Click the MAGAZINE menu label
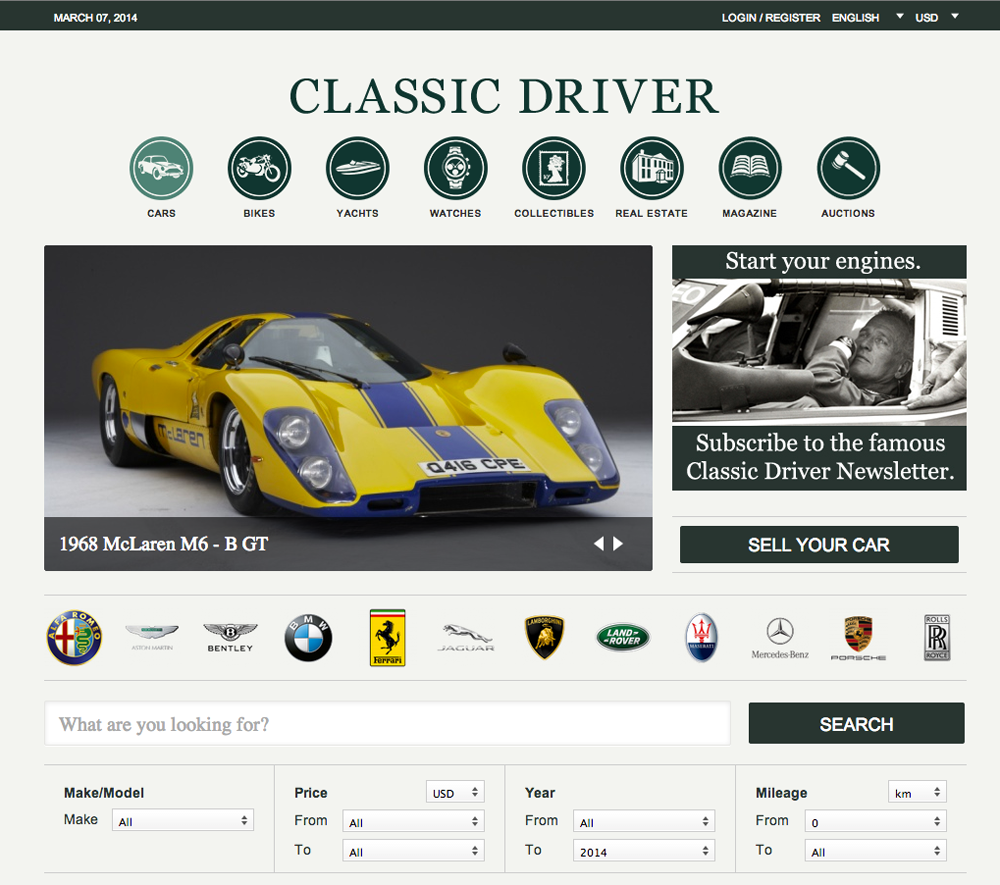 750,213
